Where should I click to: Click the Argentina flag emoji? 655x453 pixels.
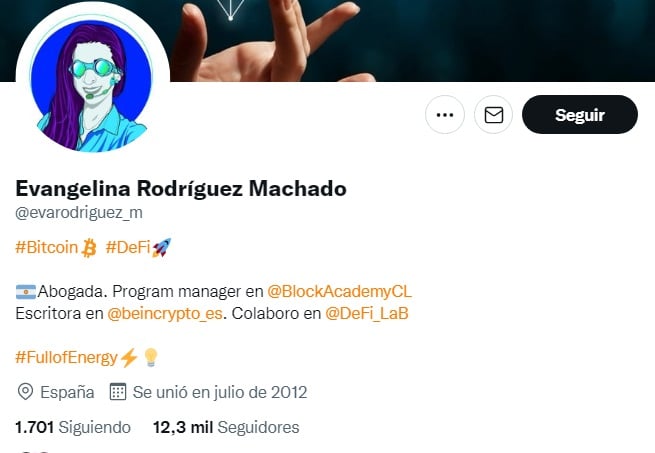26,292
